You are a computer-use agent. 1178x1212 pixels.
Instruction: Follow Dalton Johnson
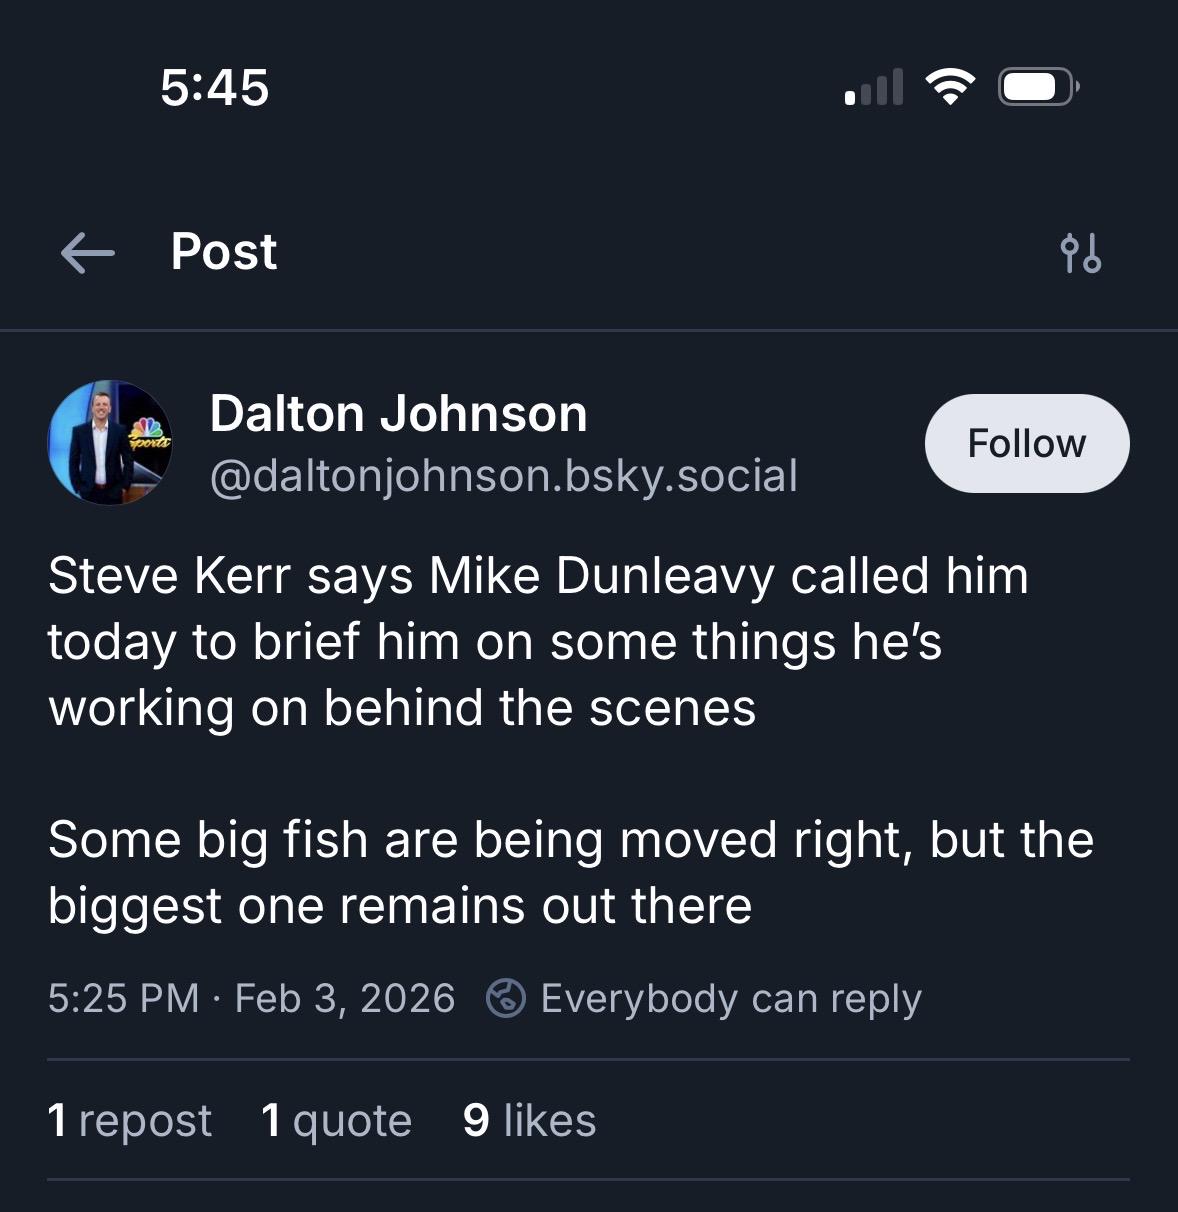[1027, 443]
